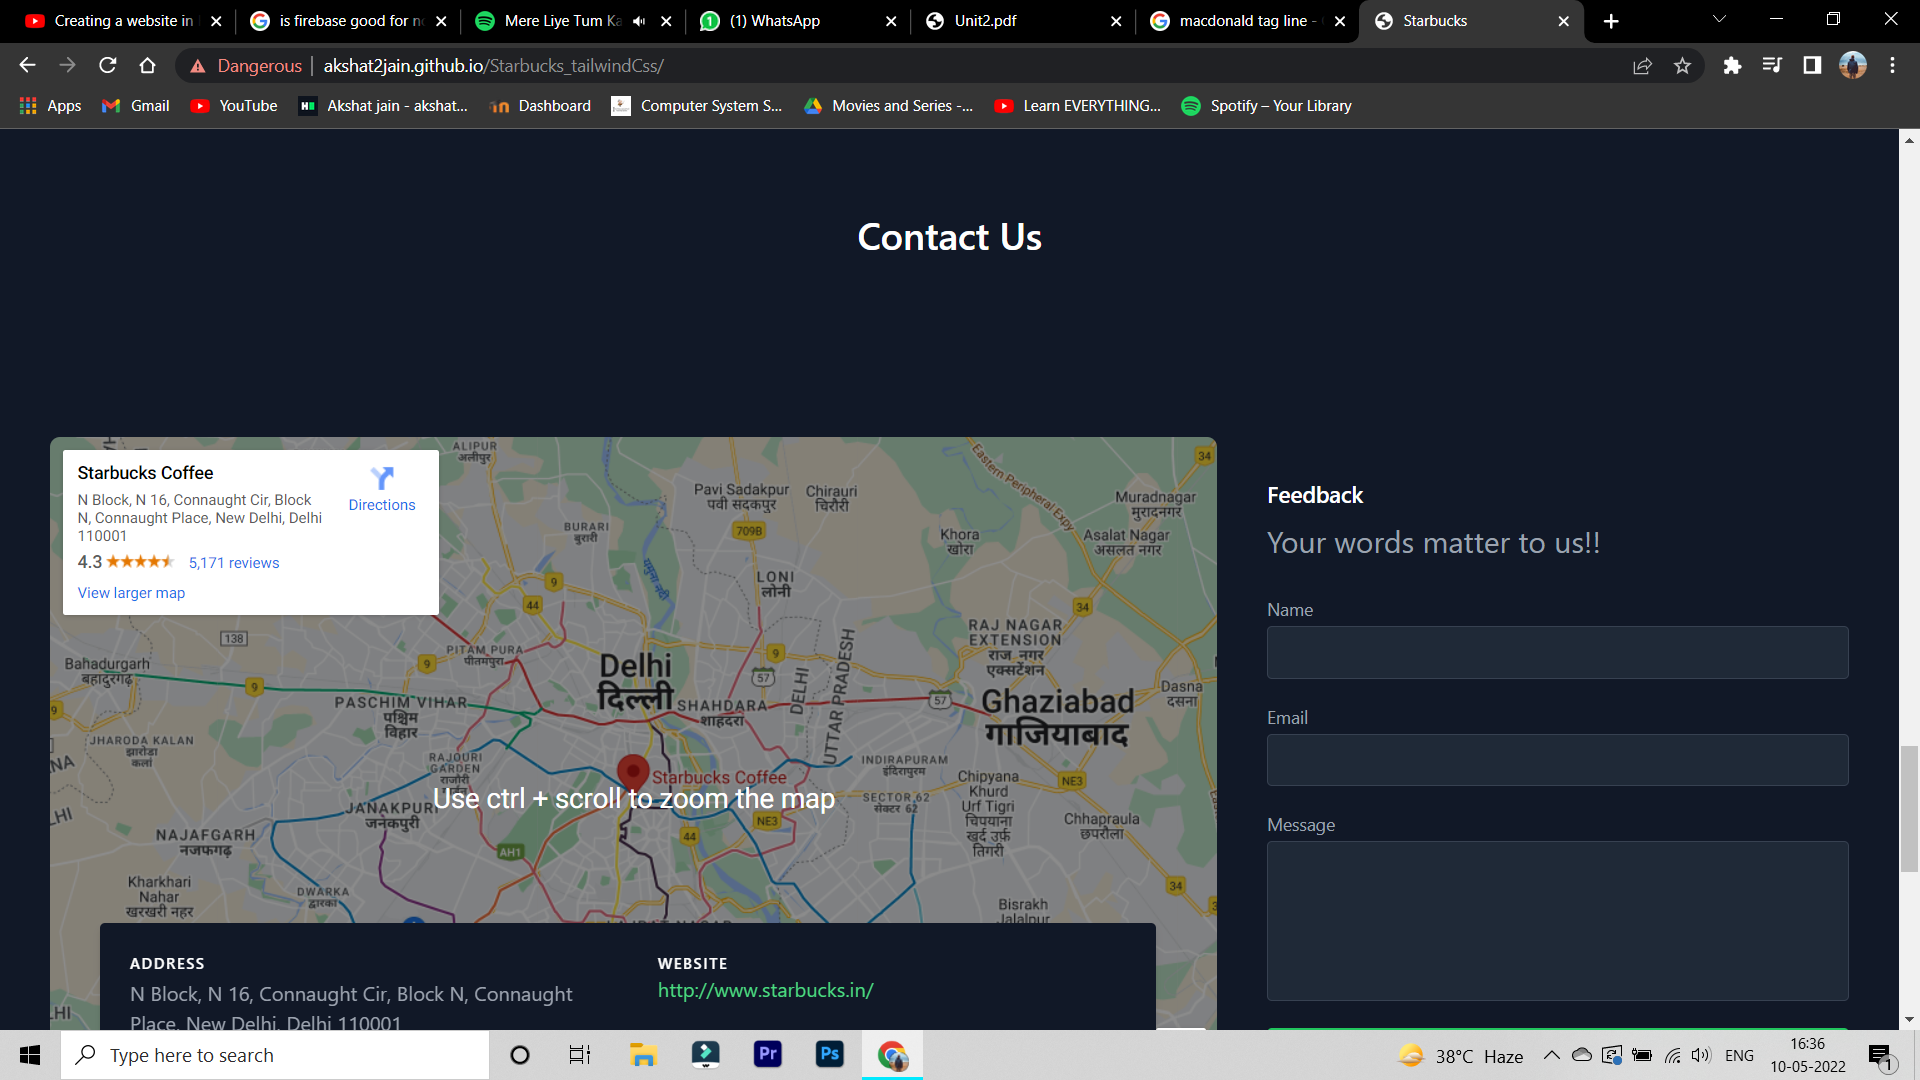Open the tab search dropdown

[x=1718, y=20]
